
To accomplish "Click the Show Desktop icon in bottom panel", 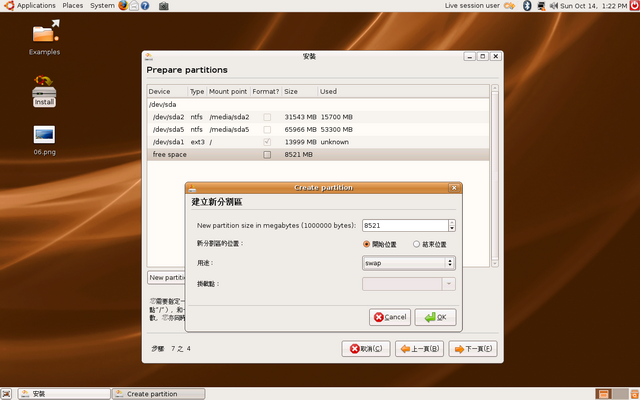I will [7, 393].
